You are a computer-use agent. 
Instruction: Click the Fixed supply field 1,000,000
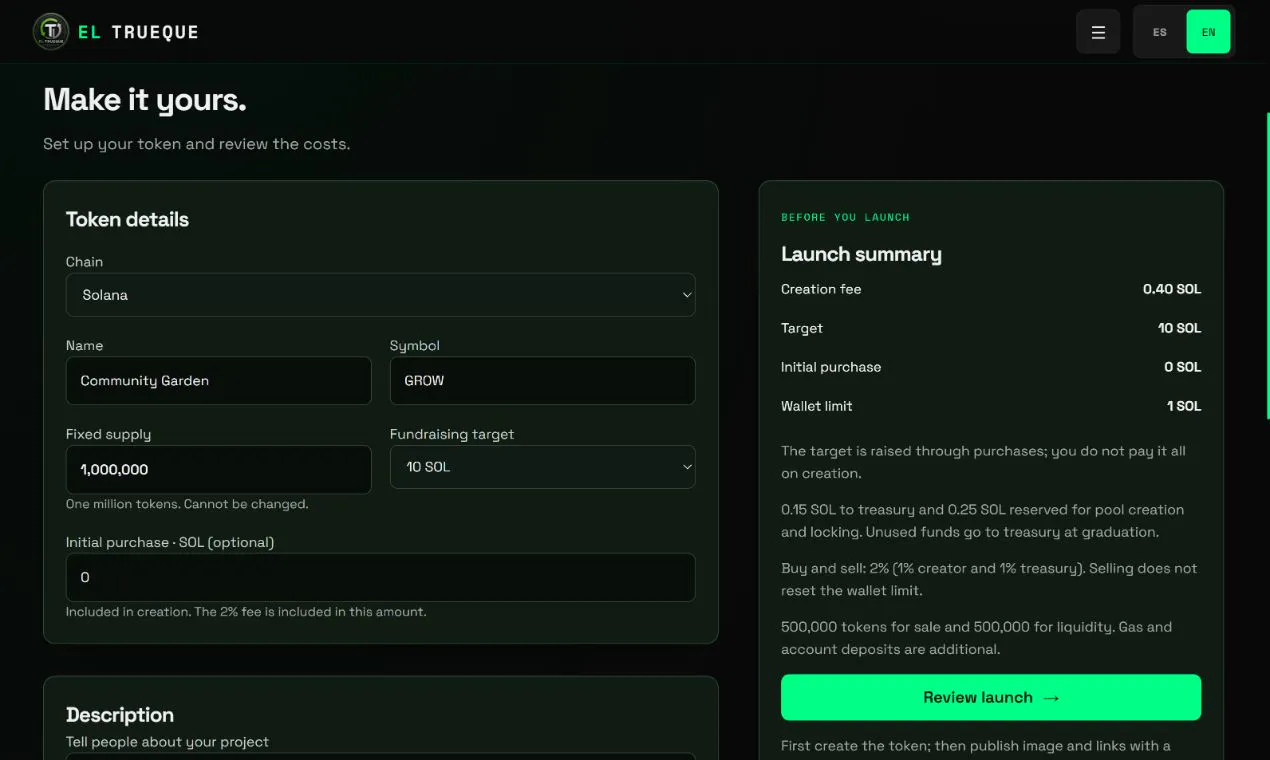(x=218, y=469)
